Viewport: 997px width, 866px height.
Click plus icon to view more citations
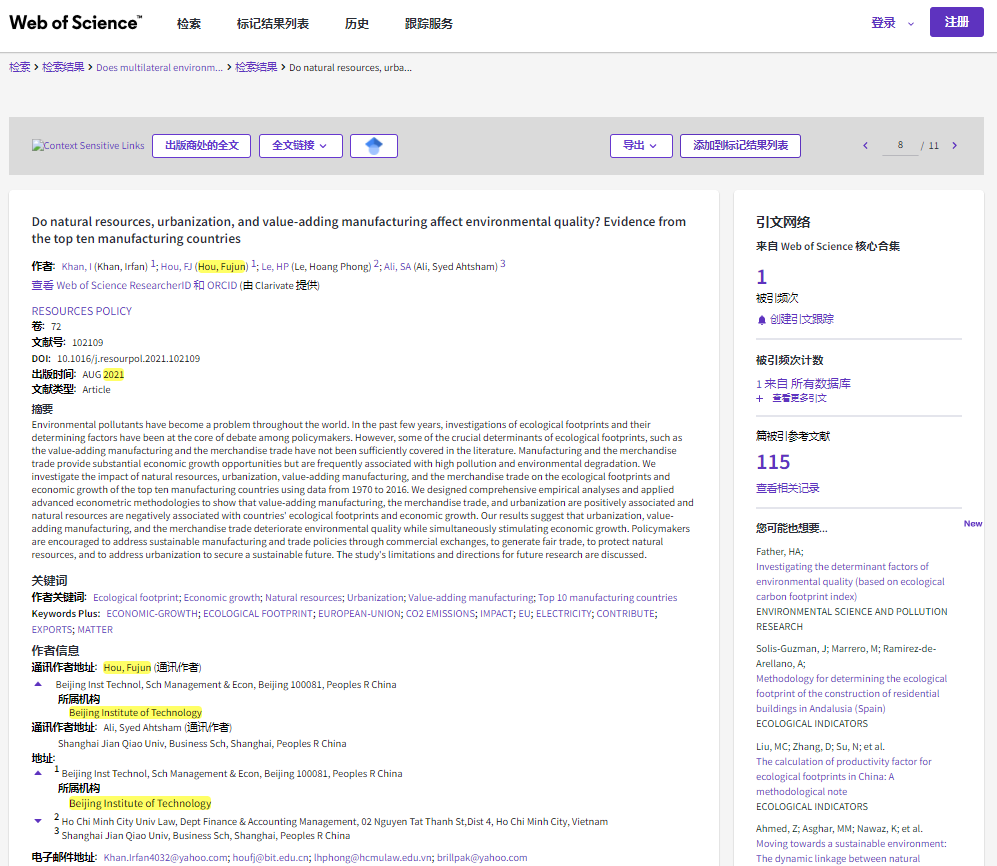(x=760, y=398)
